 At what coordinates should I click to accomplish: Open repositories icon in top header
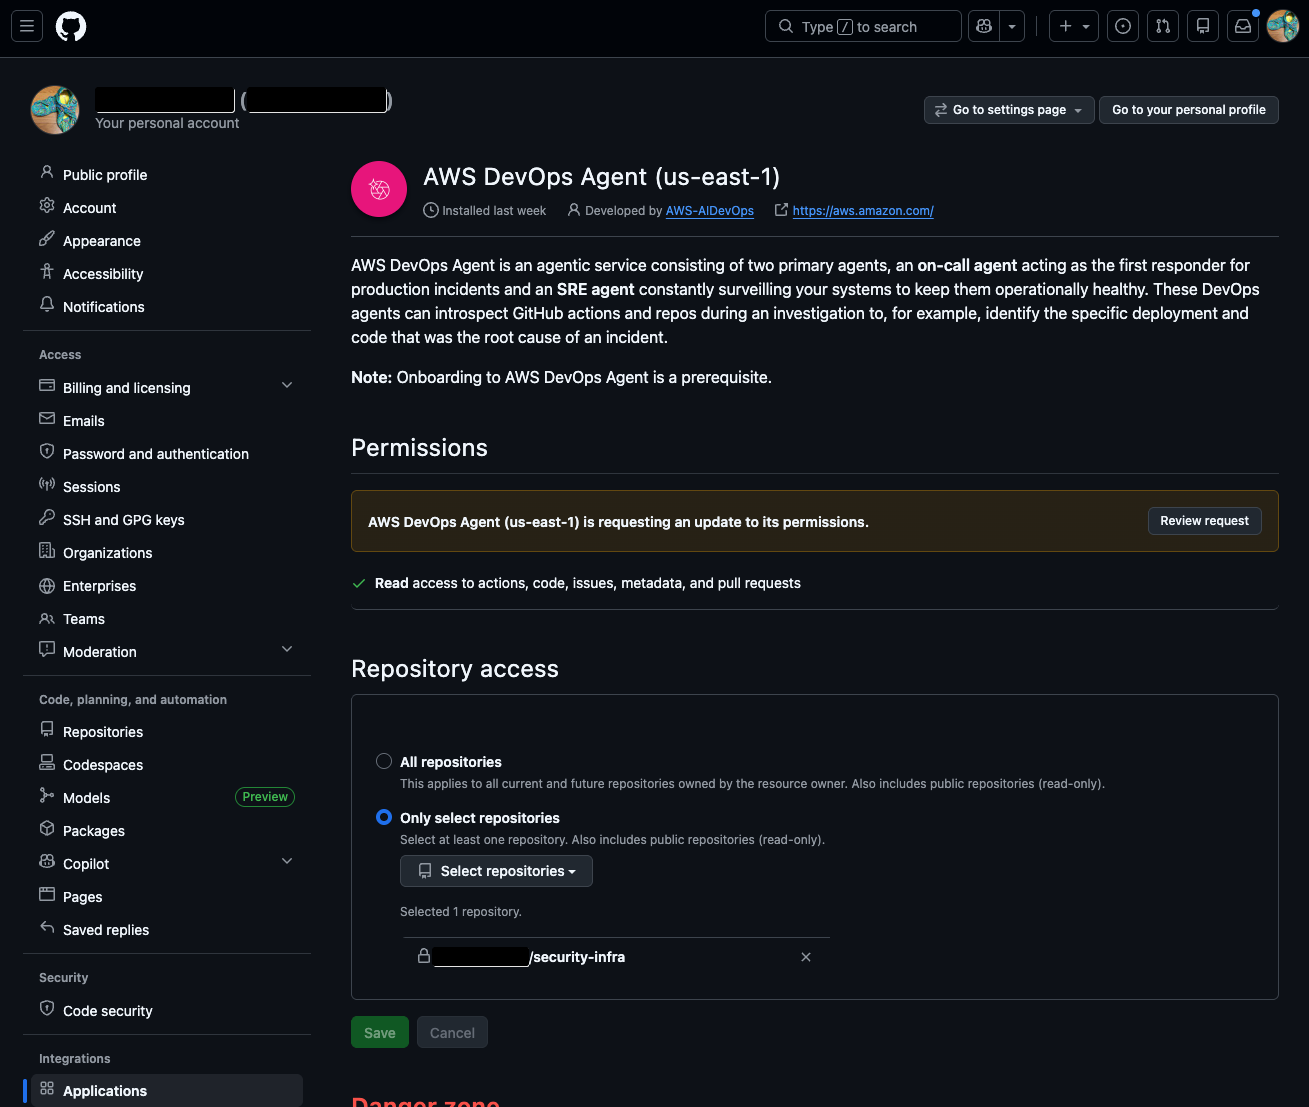pyautogui.click(x=1203, y=27)
